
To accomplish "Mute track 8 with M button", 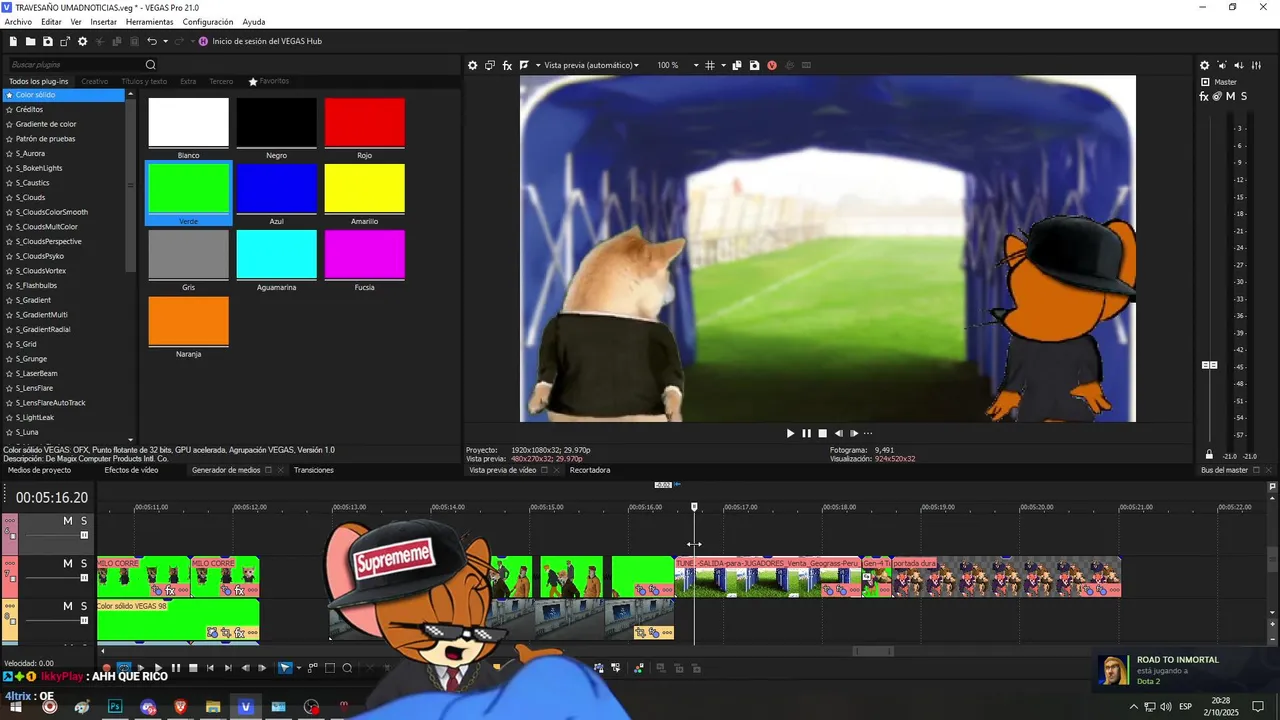I will (x=68, y=606).
